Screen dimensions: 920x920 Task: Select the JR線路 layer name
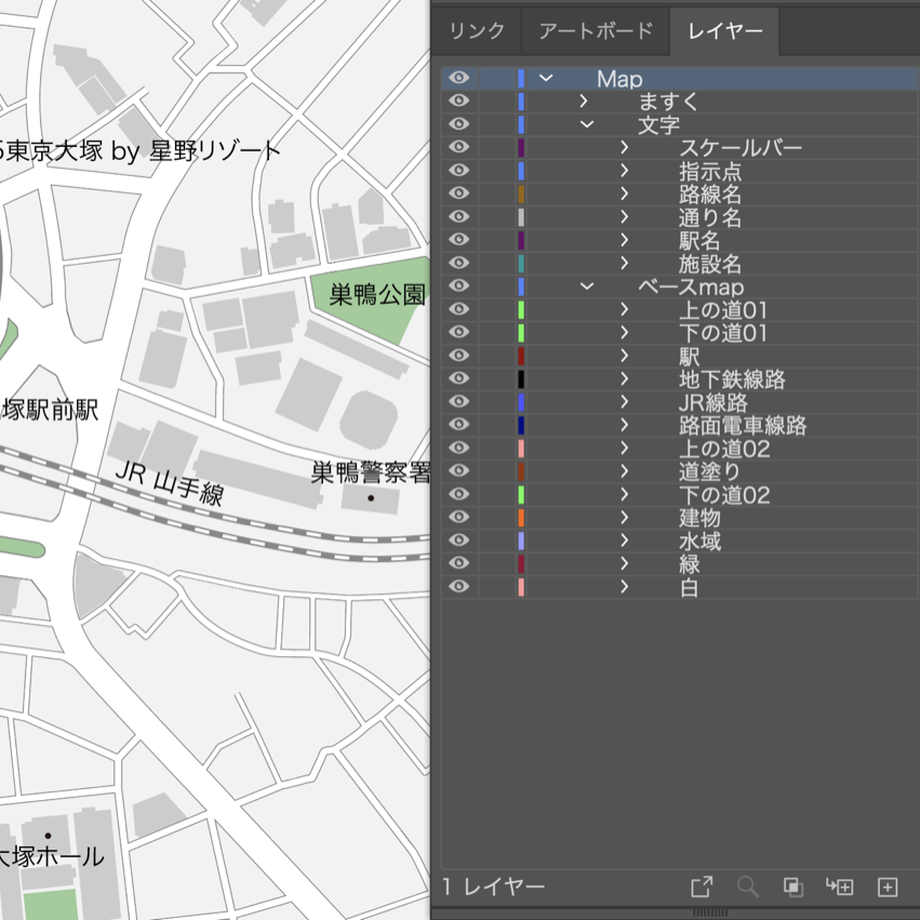point(713,402)
